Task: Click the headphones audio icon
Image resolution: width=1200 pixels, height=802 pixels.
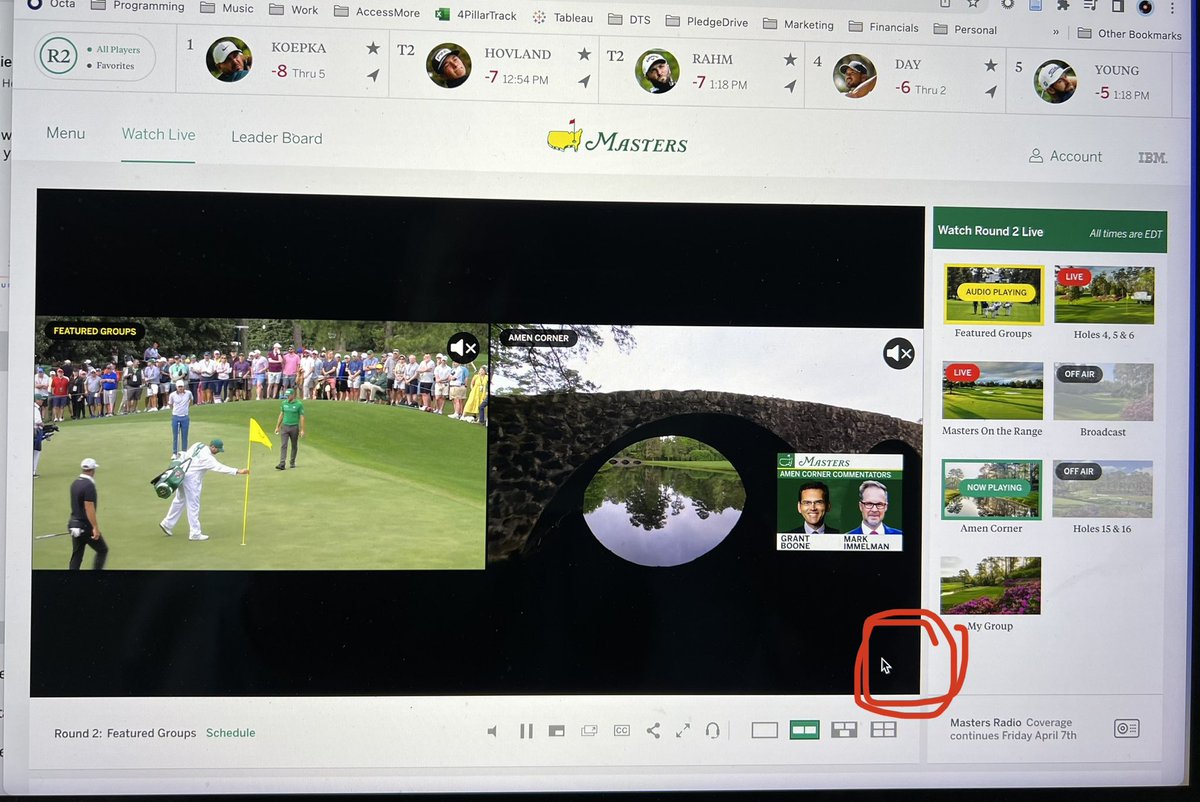Action: (712, 730)
